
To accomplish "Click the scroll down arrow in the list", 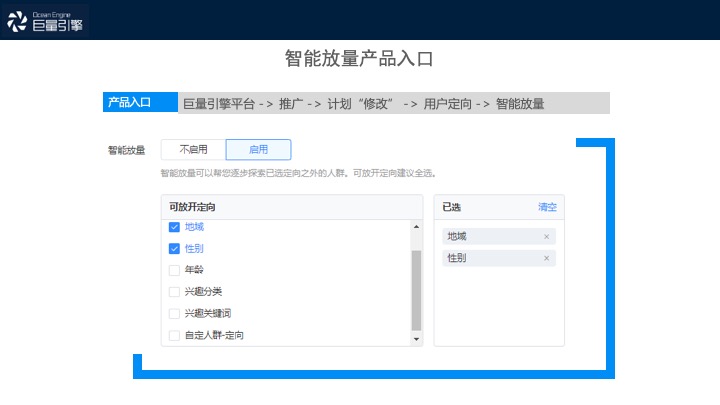I will pyautogui.click(x=416, y=339).
